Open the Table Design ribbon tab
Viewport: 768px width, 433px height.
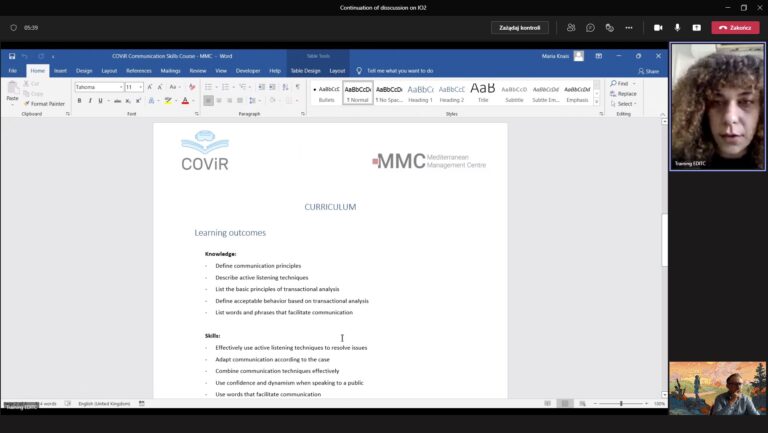[x=305, y=71]
